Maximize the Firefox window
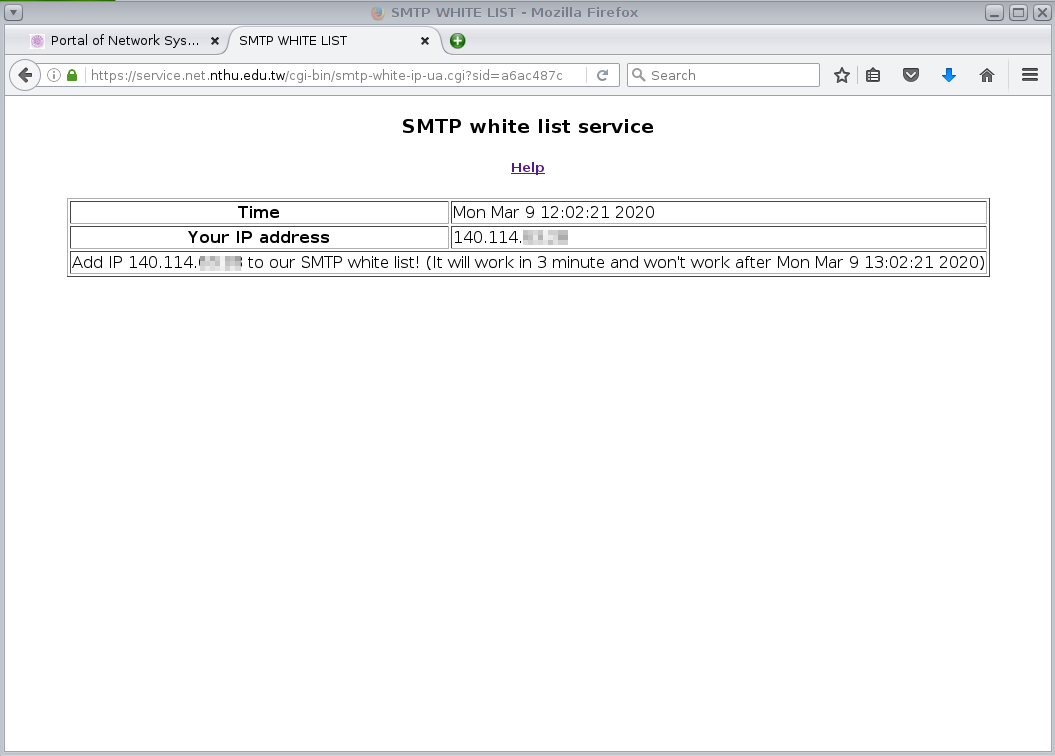Viewport: 1055px width, 756px height. click(x=1018, y=13)
